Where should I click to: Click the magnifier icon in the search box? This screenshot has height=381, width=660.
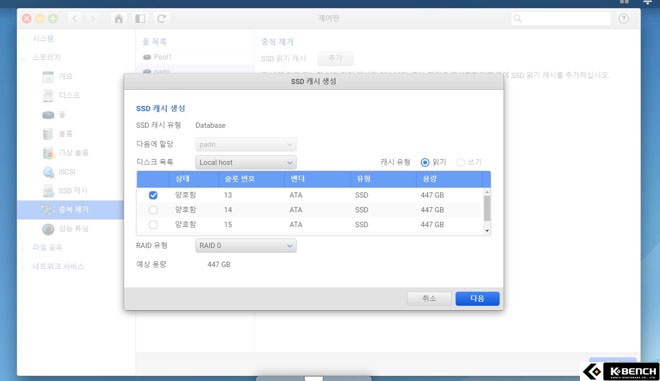[x=518, y=19]
